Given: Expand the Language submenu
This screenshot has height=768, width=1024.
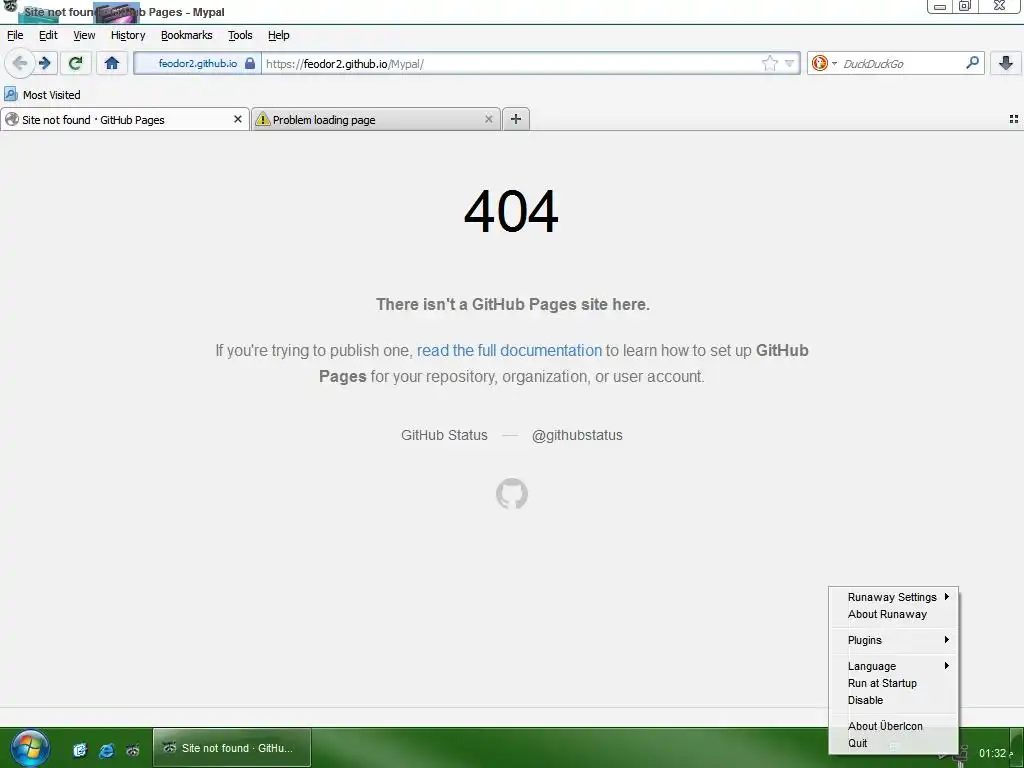Looking at the screenshot, I should 893,666.
